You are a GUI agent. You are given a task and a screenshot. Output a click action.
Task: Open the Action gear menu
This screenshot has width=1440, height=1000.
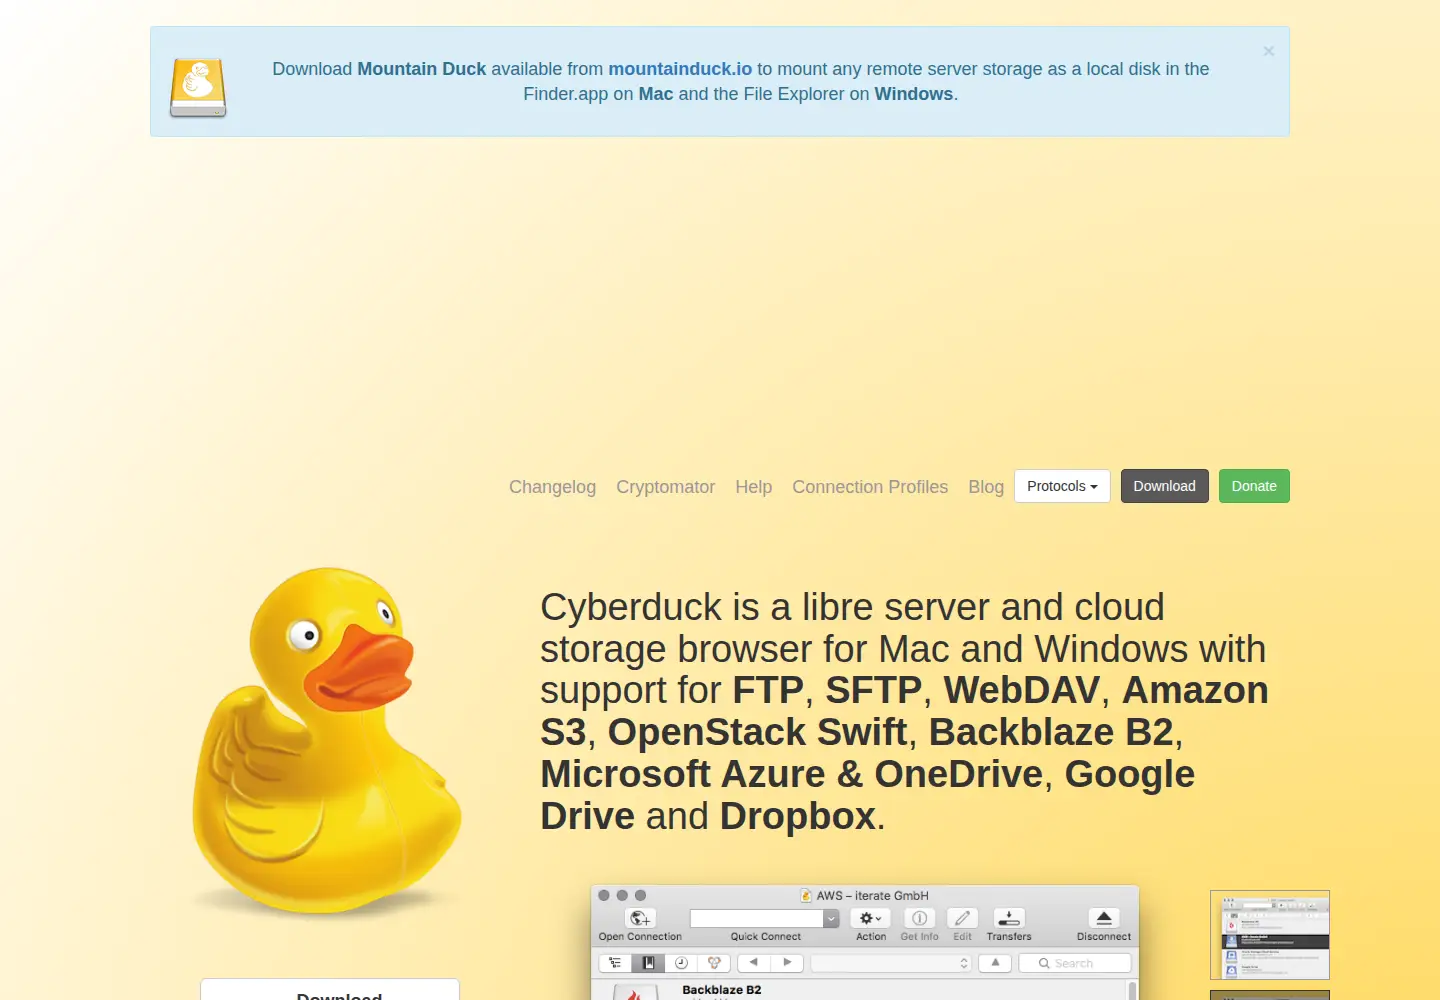pos(870,918)
